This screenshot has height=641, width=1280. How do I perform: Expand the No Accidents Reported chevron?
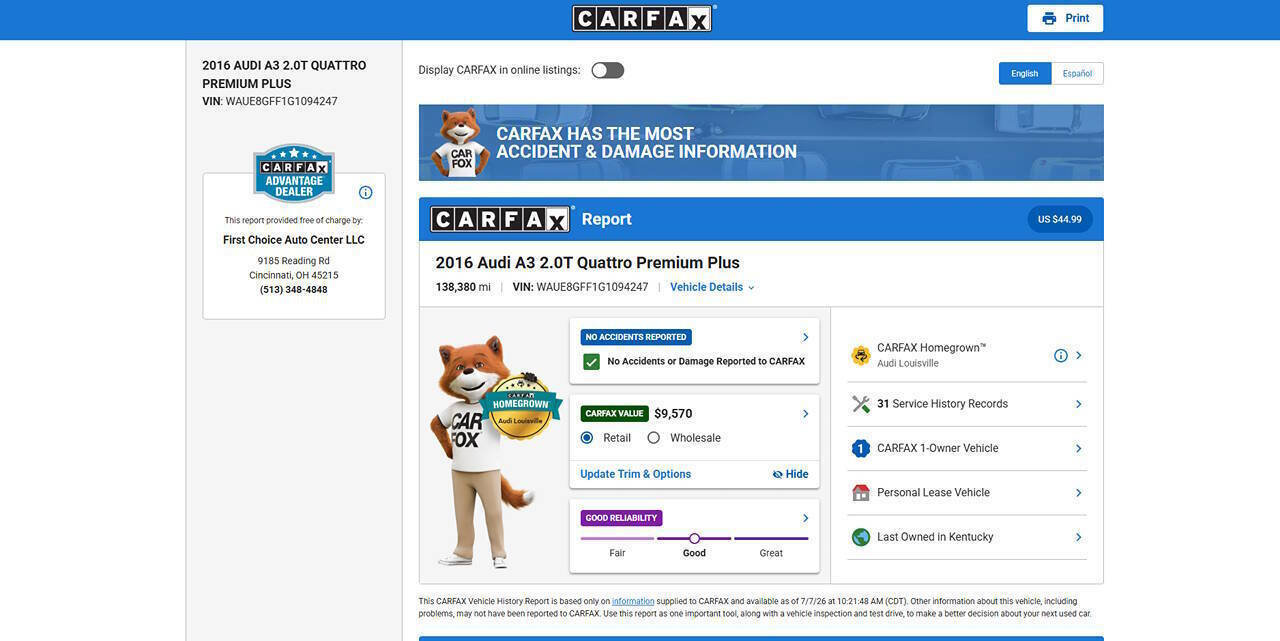(x=805, y=337)
